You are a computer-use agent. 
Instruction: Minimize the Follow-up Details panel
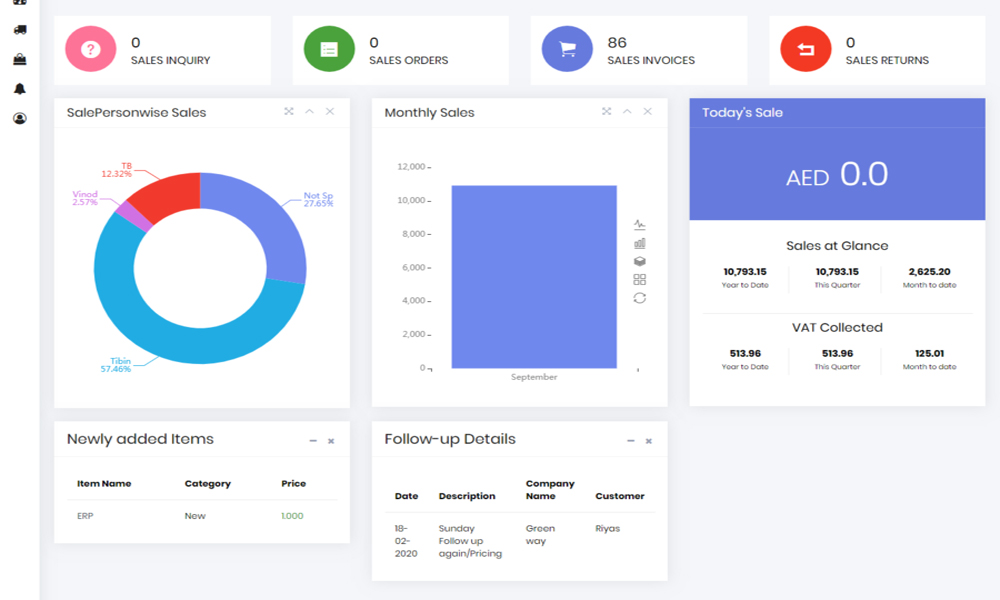point(631,441)
